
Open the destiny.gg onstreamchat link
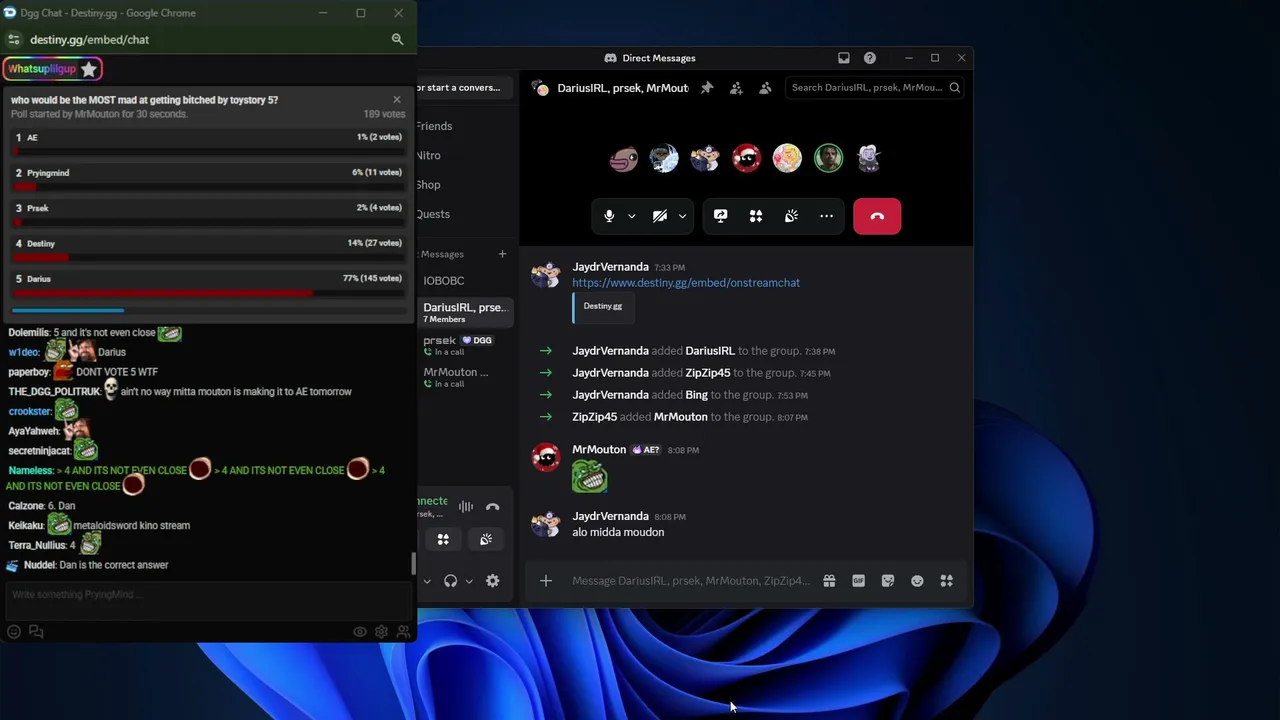[x=686, y=283]
